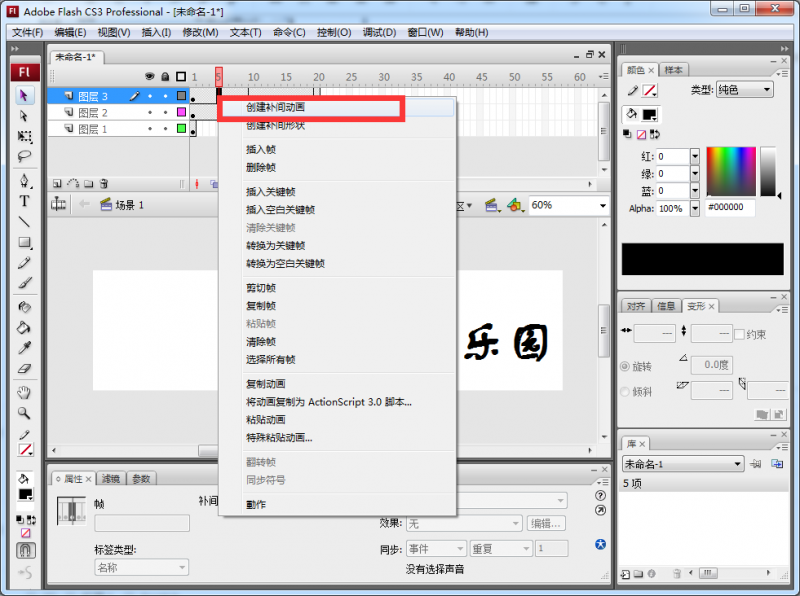The height and width of the screenshot is (596, 800).
Task: Click the Add Motion Guide icon
Action: [73, 183]
